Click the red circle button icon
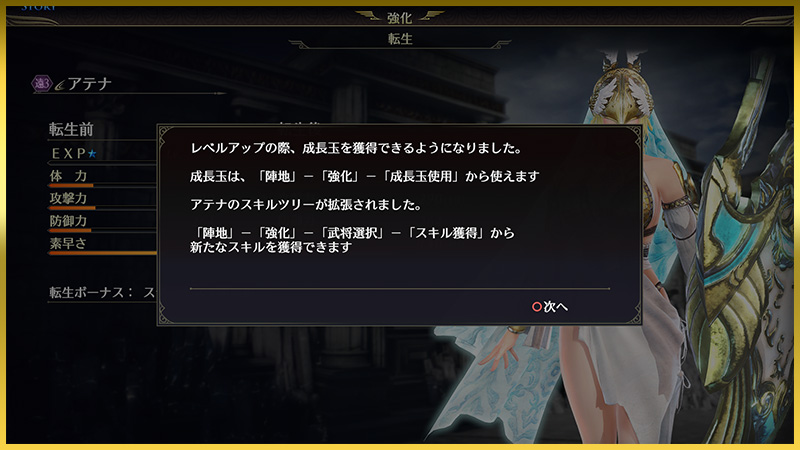Image resolution: width=800 pixels, height=450 pixels. tap(536, 307)
